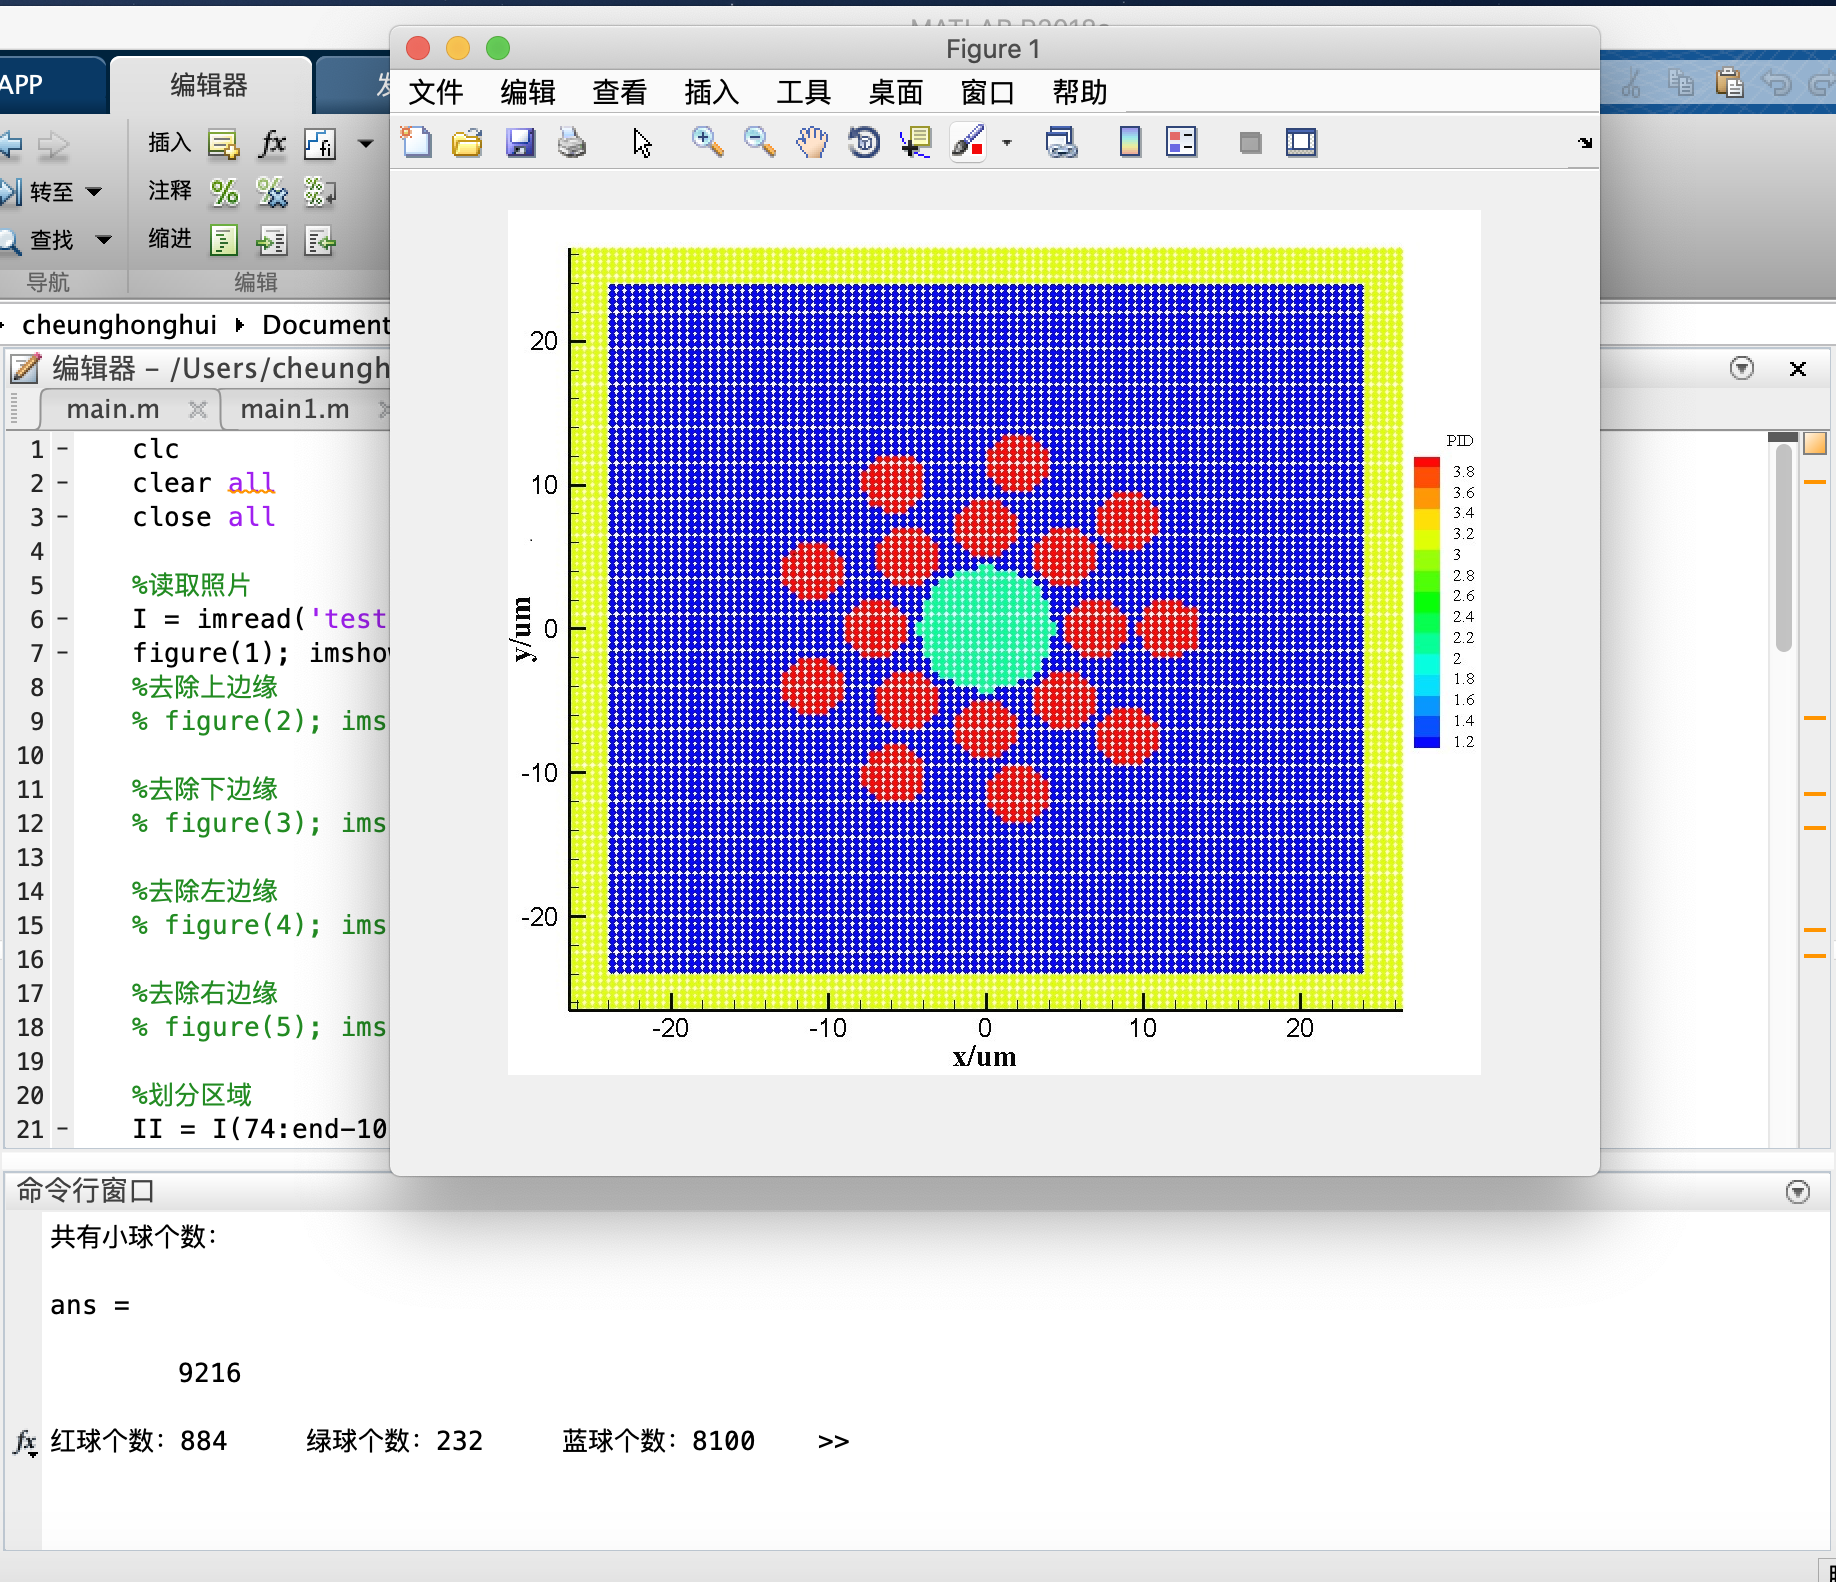Select the Rotate 3D tool
The height and width of the screenshot is (1582, 1836).
(x=864, y=143)
